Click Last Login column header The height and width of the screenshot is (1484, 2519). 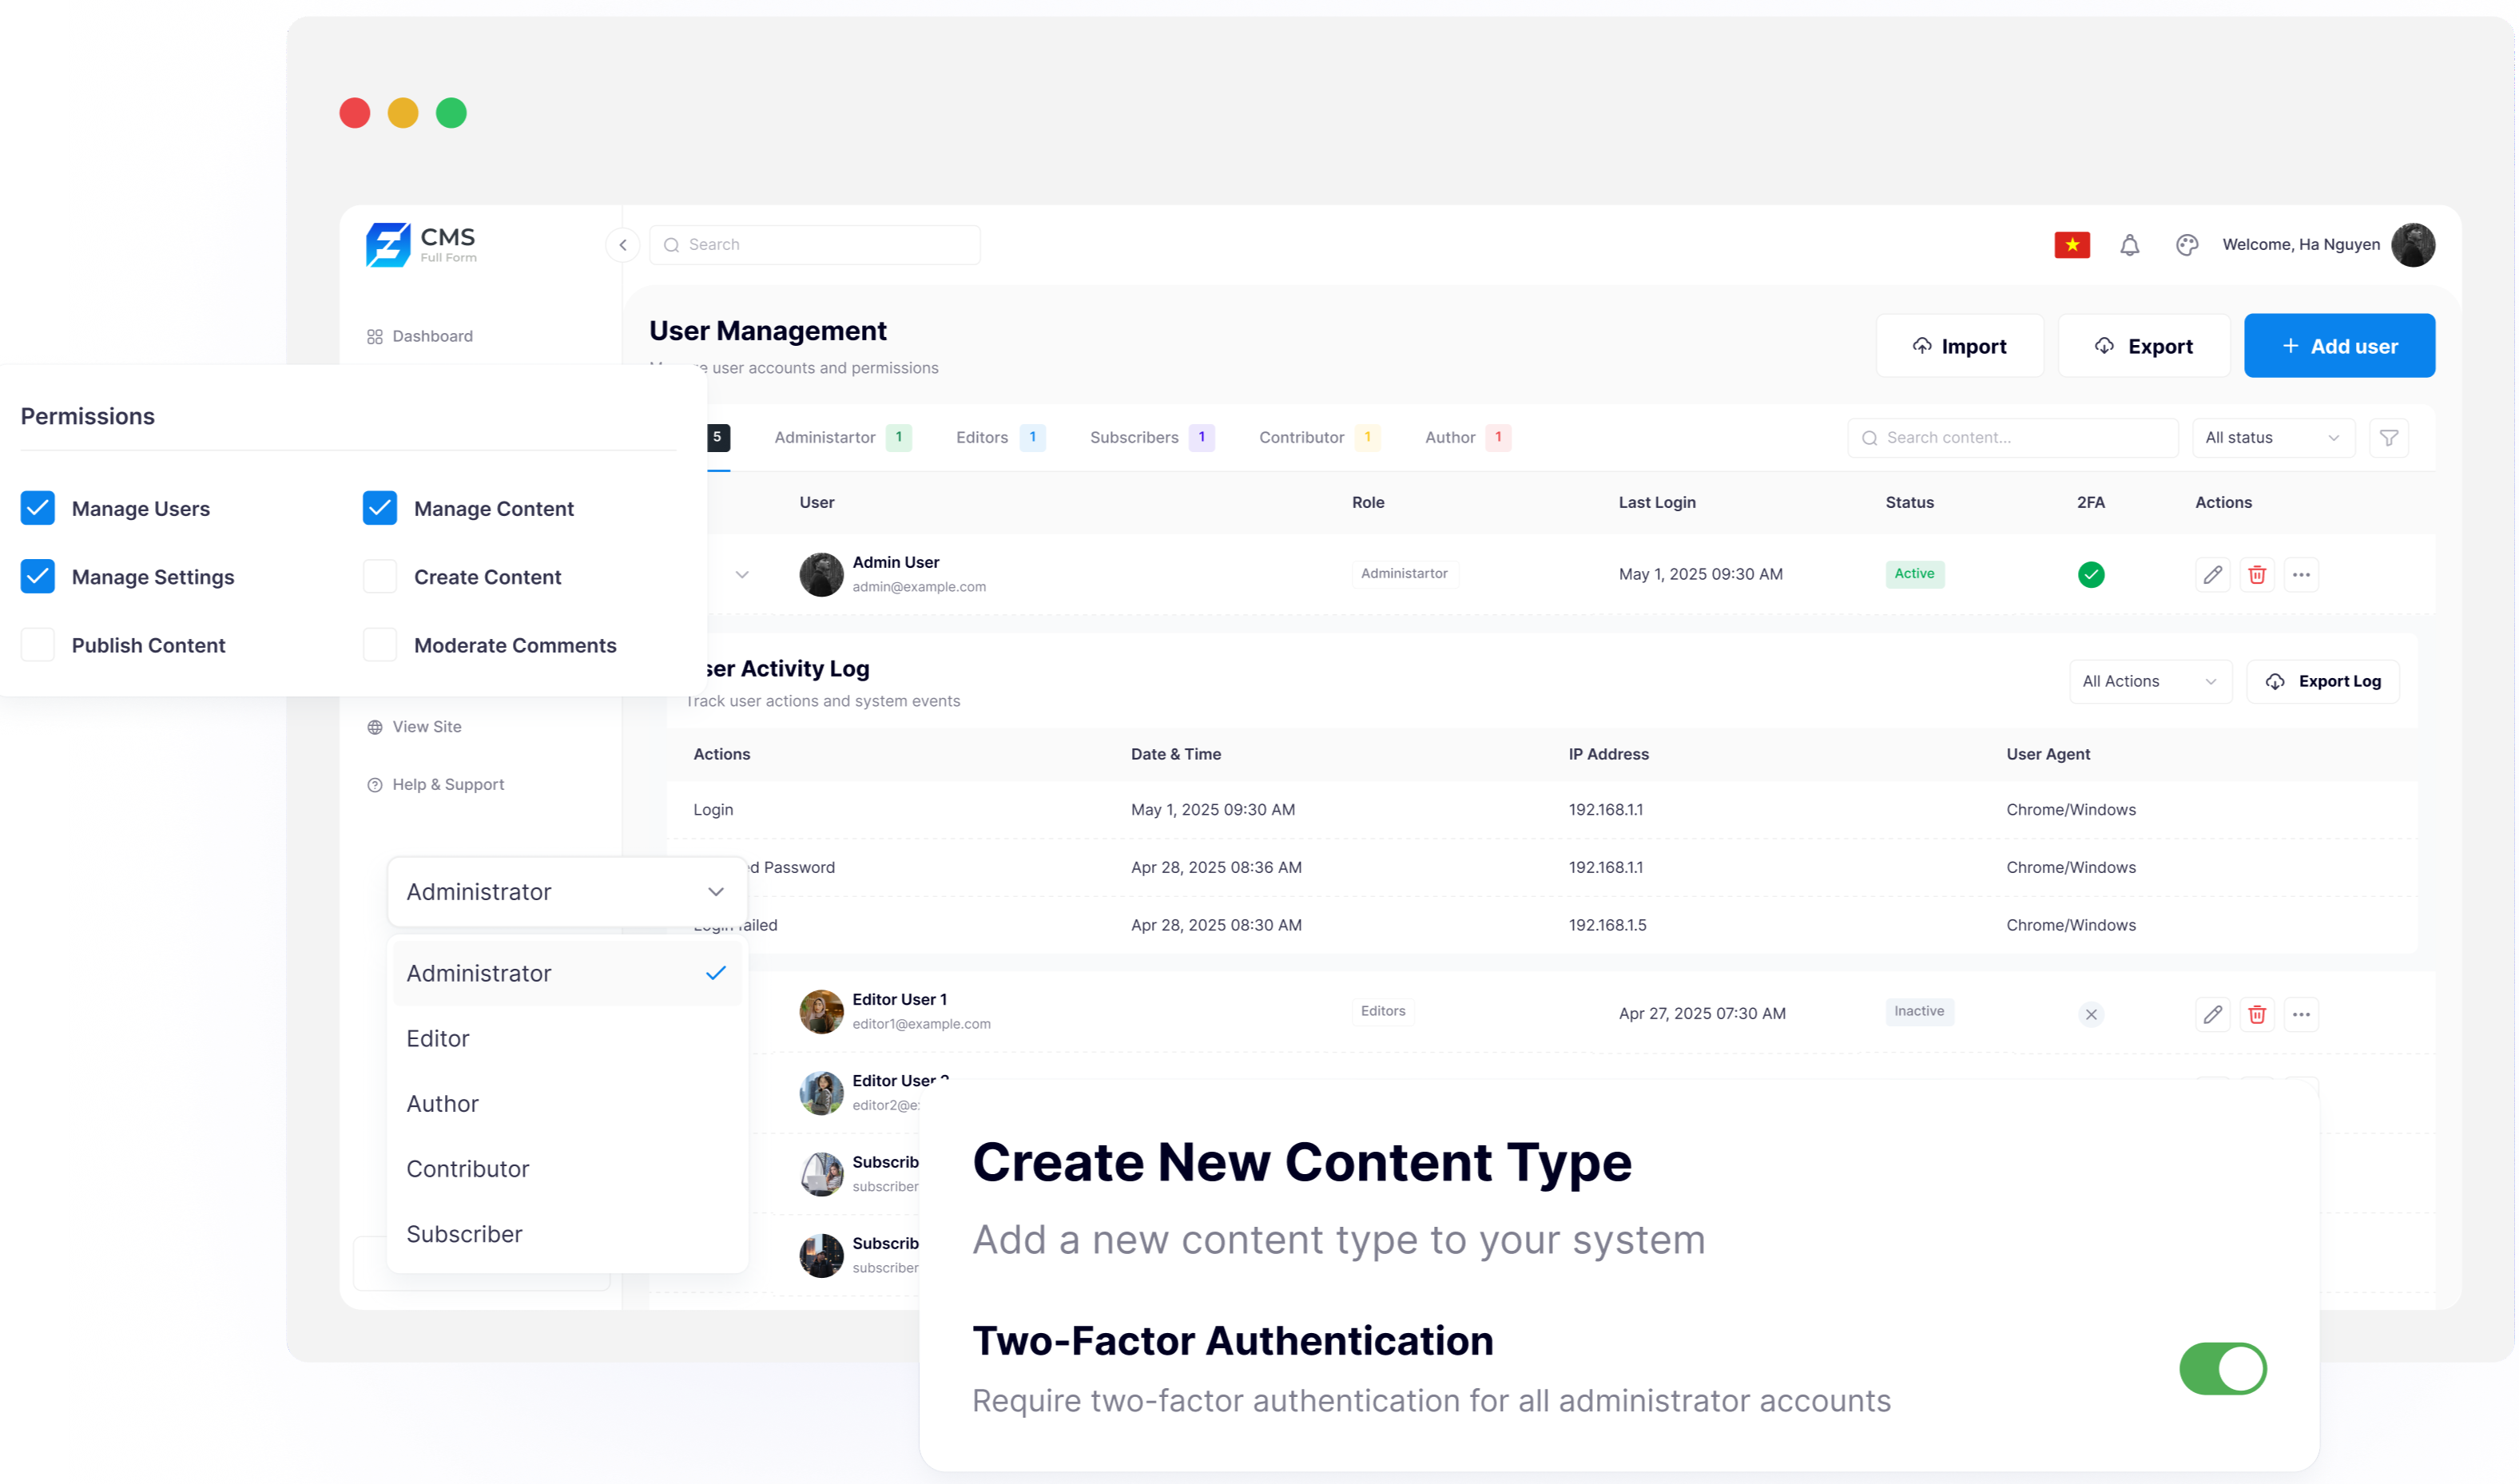(1658, 503)
